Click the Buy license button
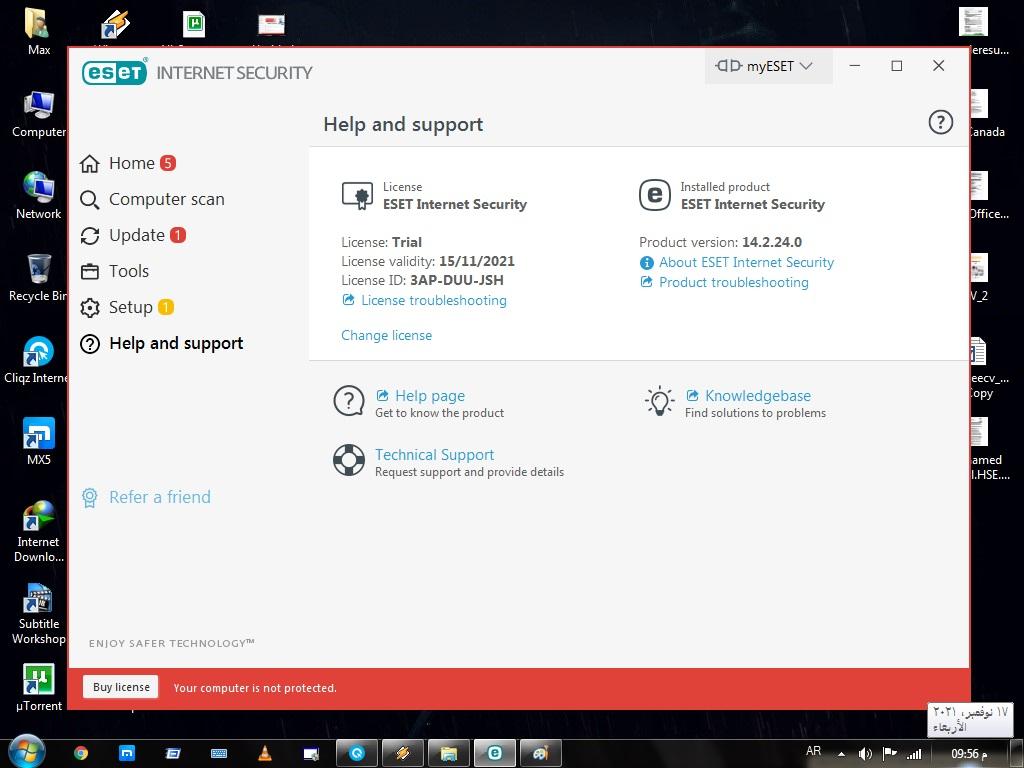The image size is (1024, 768). 121,687
